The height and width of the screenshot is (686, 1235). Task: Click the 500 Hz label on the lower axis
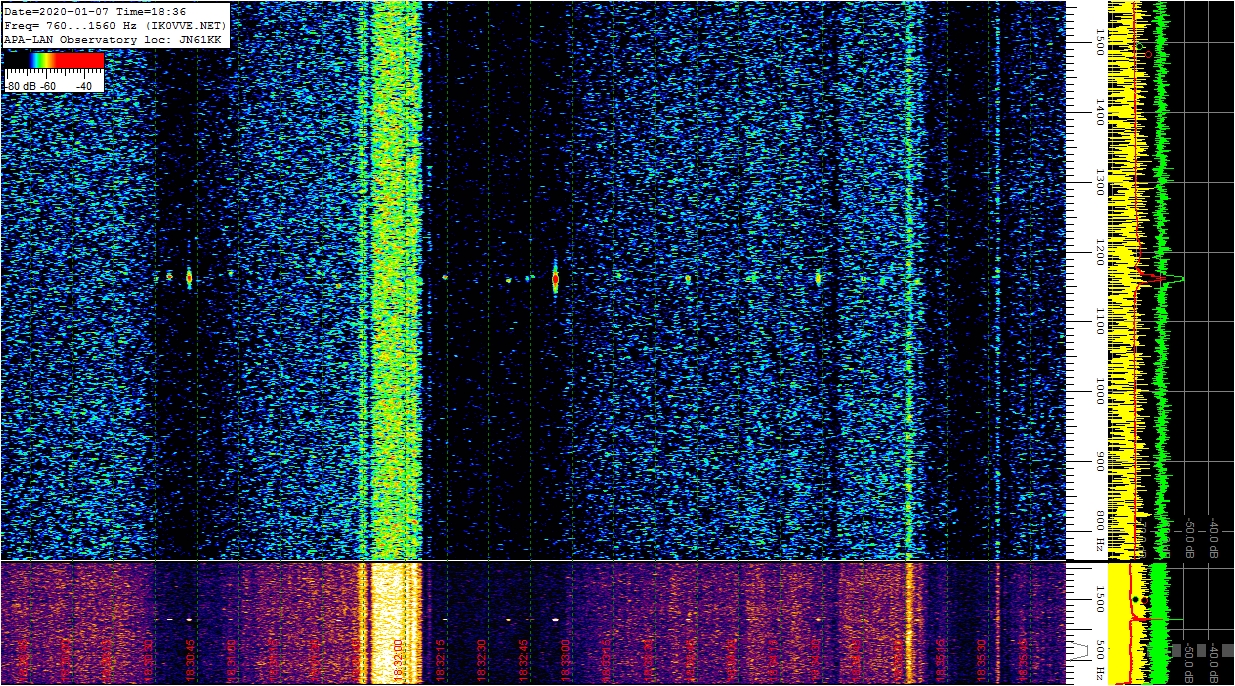coord(1099,659)
